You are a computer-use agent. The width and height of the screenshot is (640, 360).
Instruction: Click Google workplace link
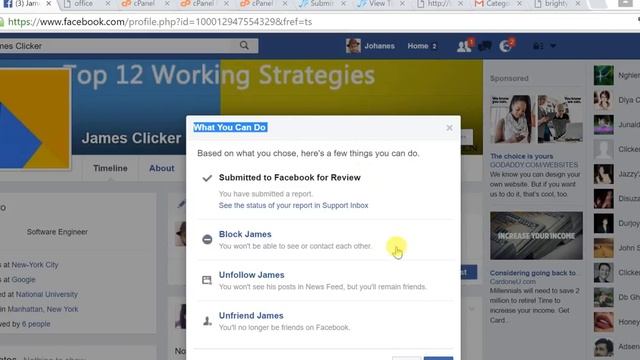pos(23,280)
